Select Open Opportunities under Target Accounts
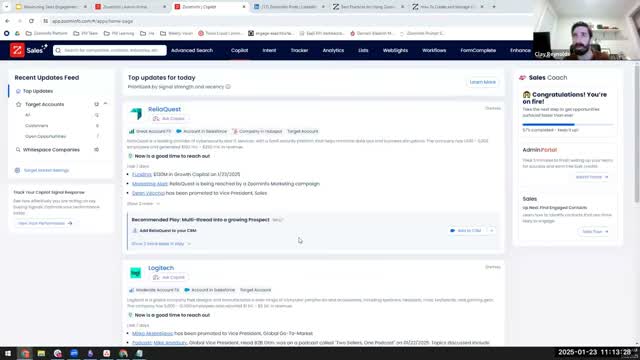Viewport: 640px width, 360px height. coord(45,136)
